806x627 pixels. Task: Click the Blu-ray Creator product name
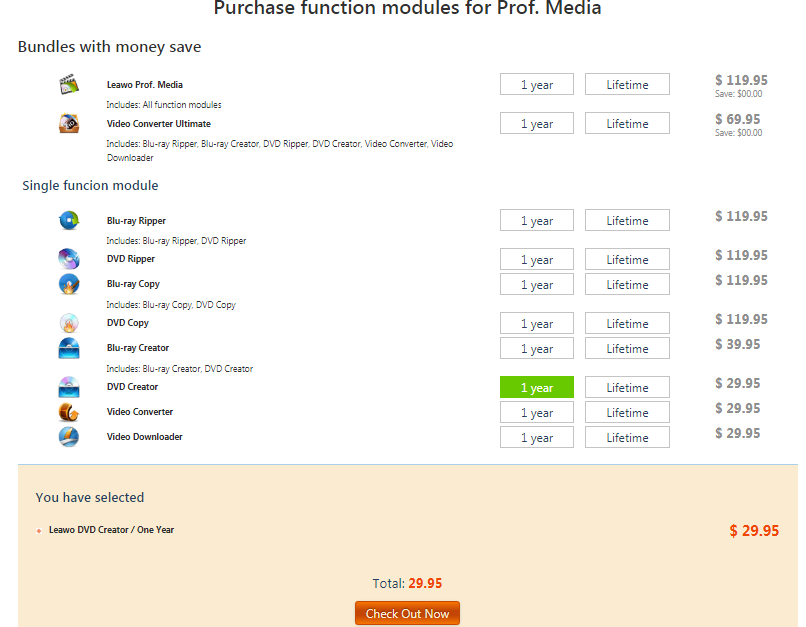tap(138, 348)
